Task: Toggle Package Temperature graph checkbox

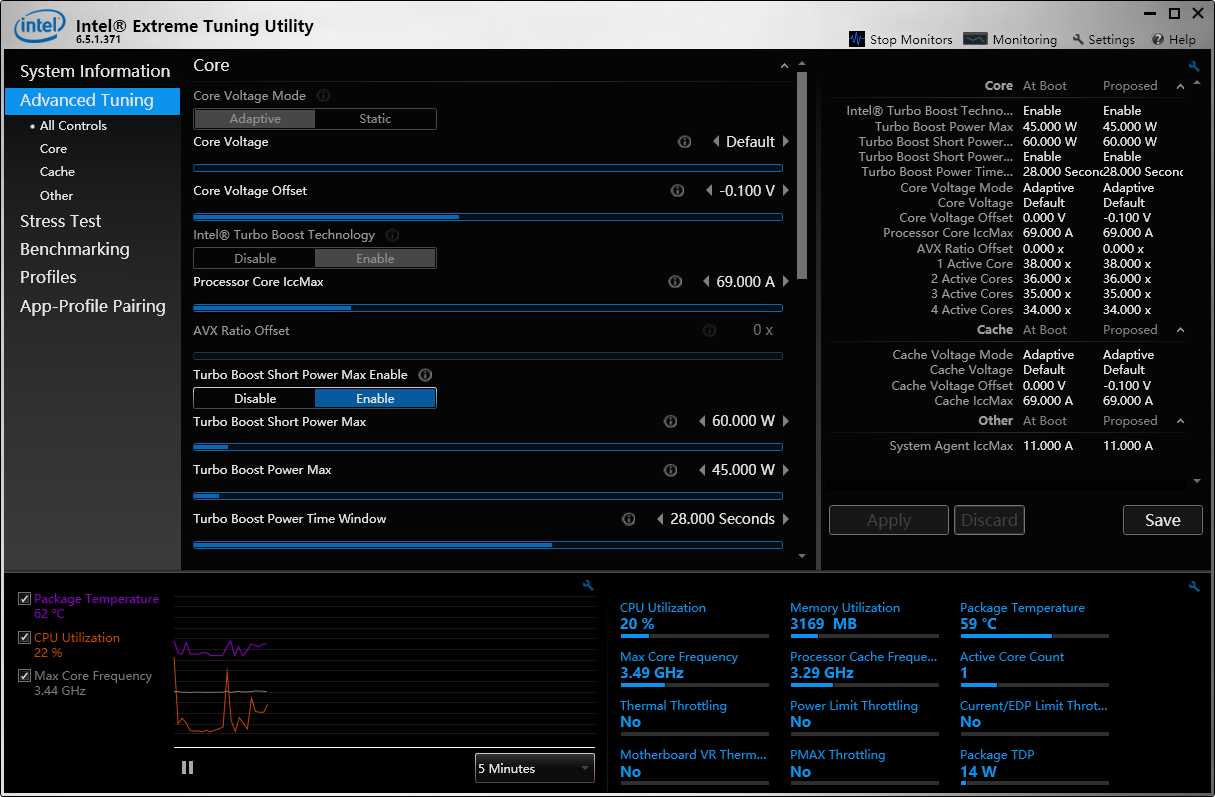Action: pos(25,599)
